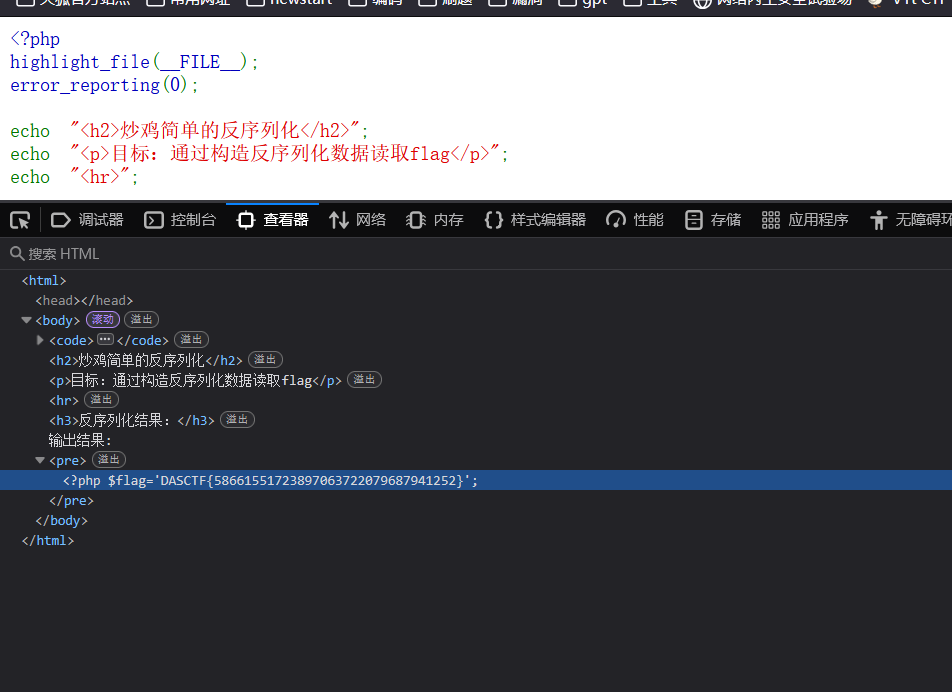Viewport: 952px width, 692px height.
Task: Click the 溢出 badge next to pre
Action: click(108, 460)
